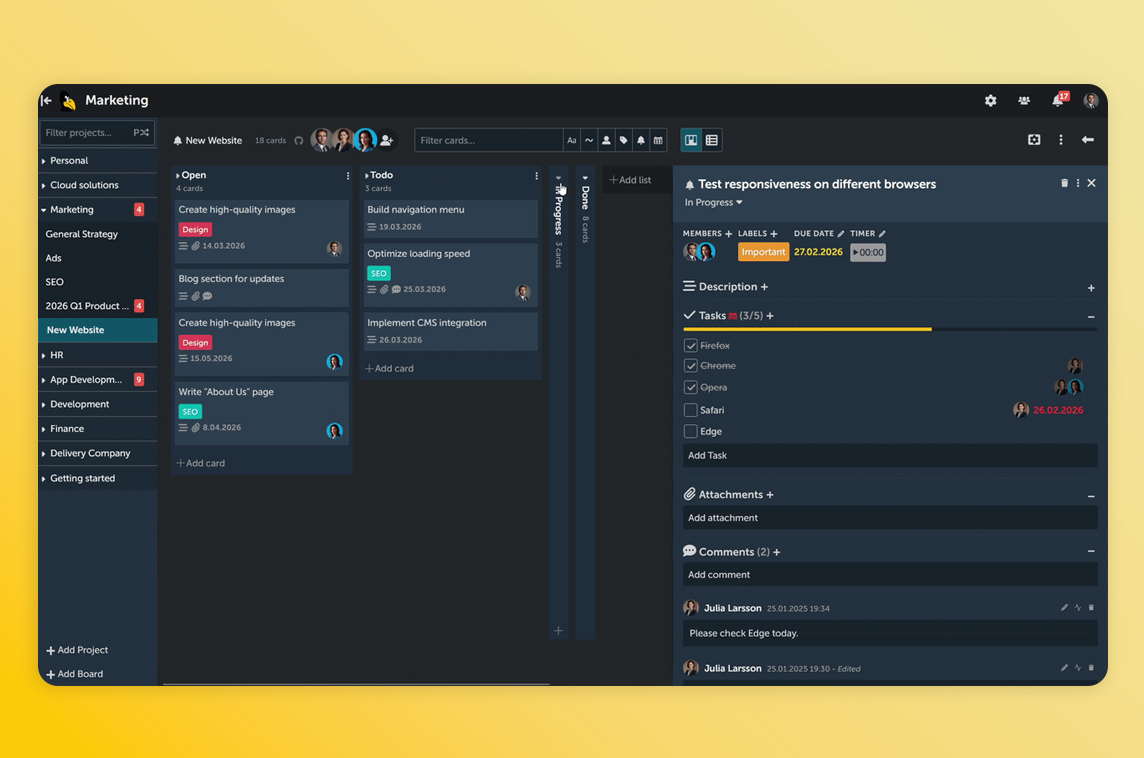The width and height of the screenshot is (1144, 758).
Task: Click the orange Important label
Action: pos(763,253)
